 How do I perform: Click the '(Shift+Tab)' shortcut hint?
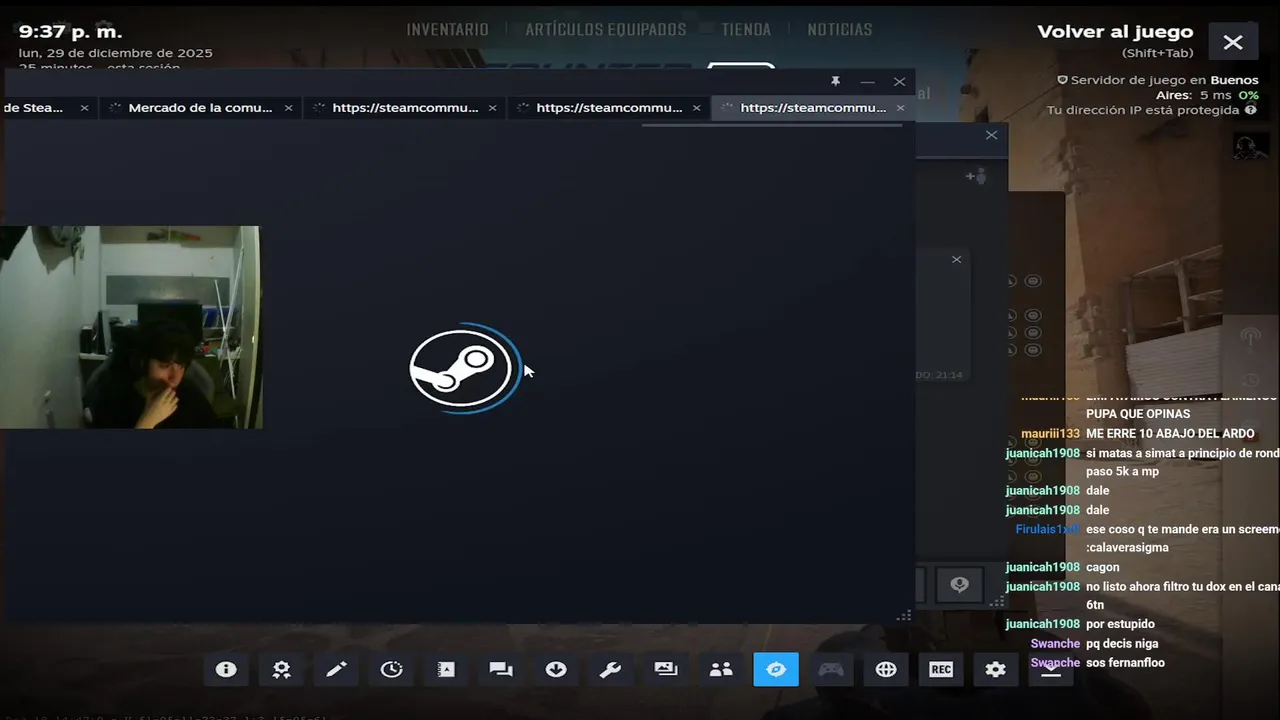click(1157, 53)
